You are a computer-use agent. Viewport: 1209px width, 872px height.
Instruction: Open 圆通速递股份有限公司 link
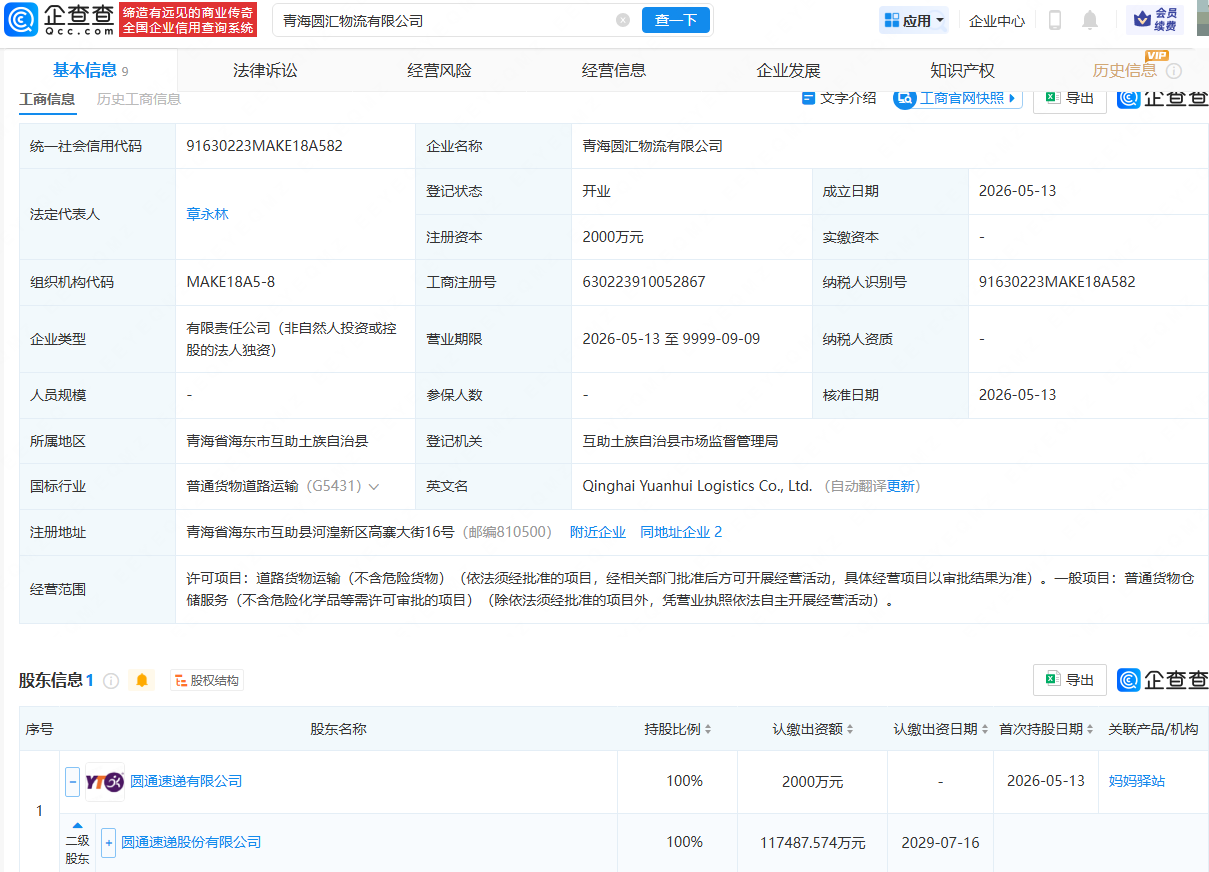pyautogui.click(x=191, y=842)
